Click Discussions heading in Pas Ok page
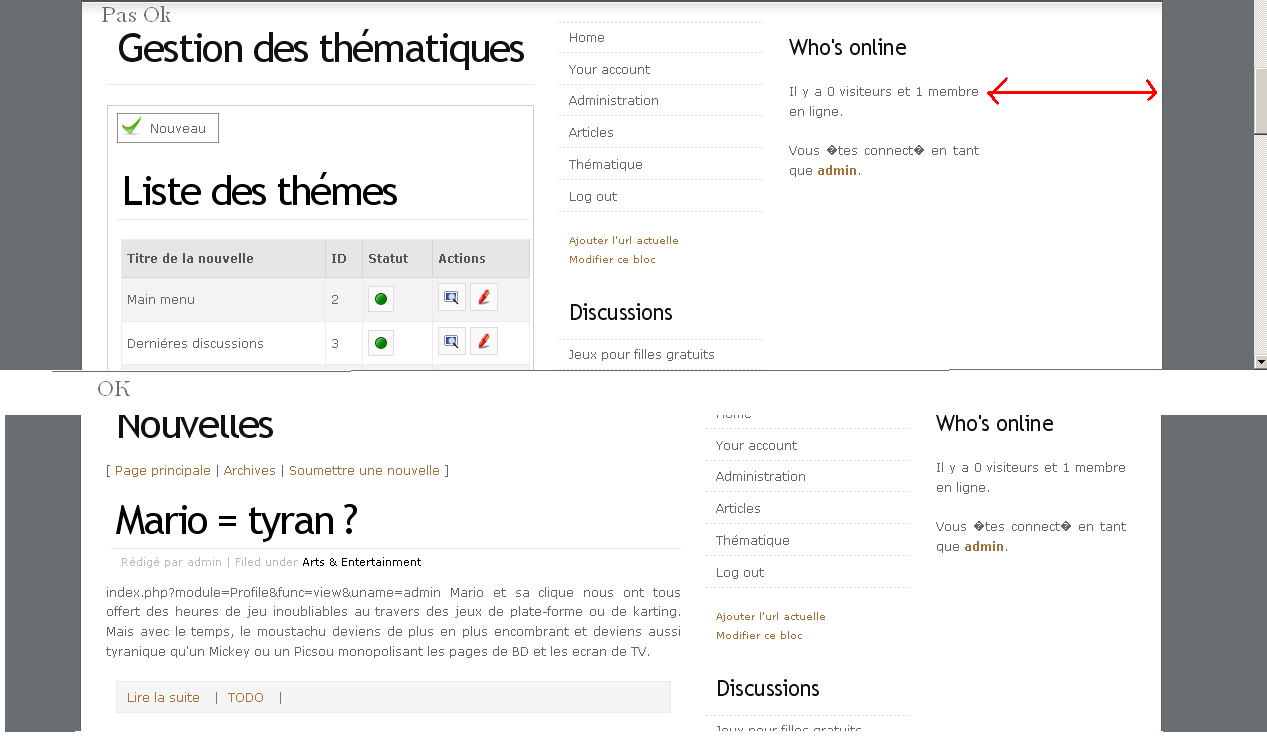Viewport: 1267px width, 736px height. 620,312
